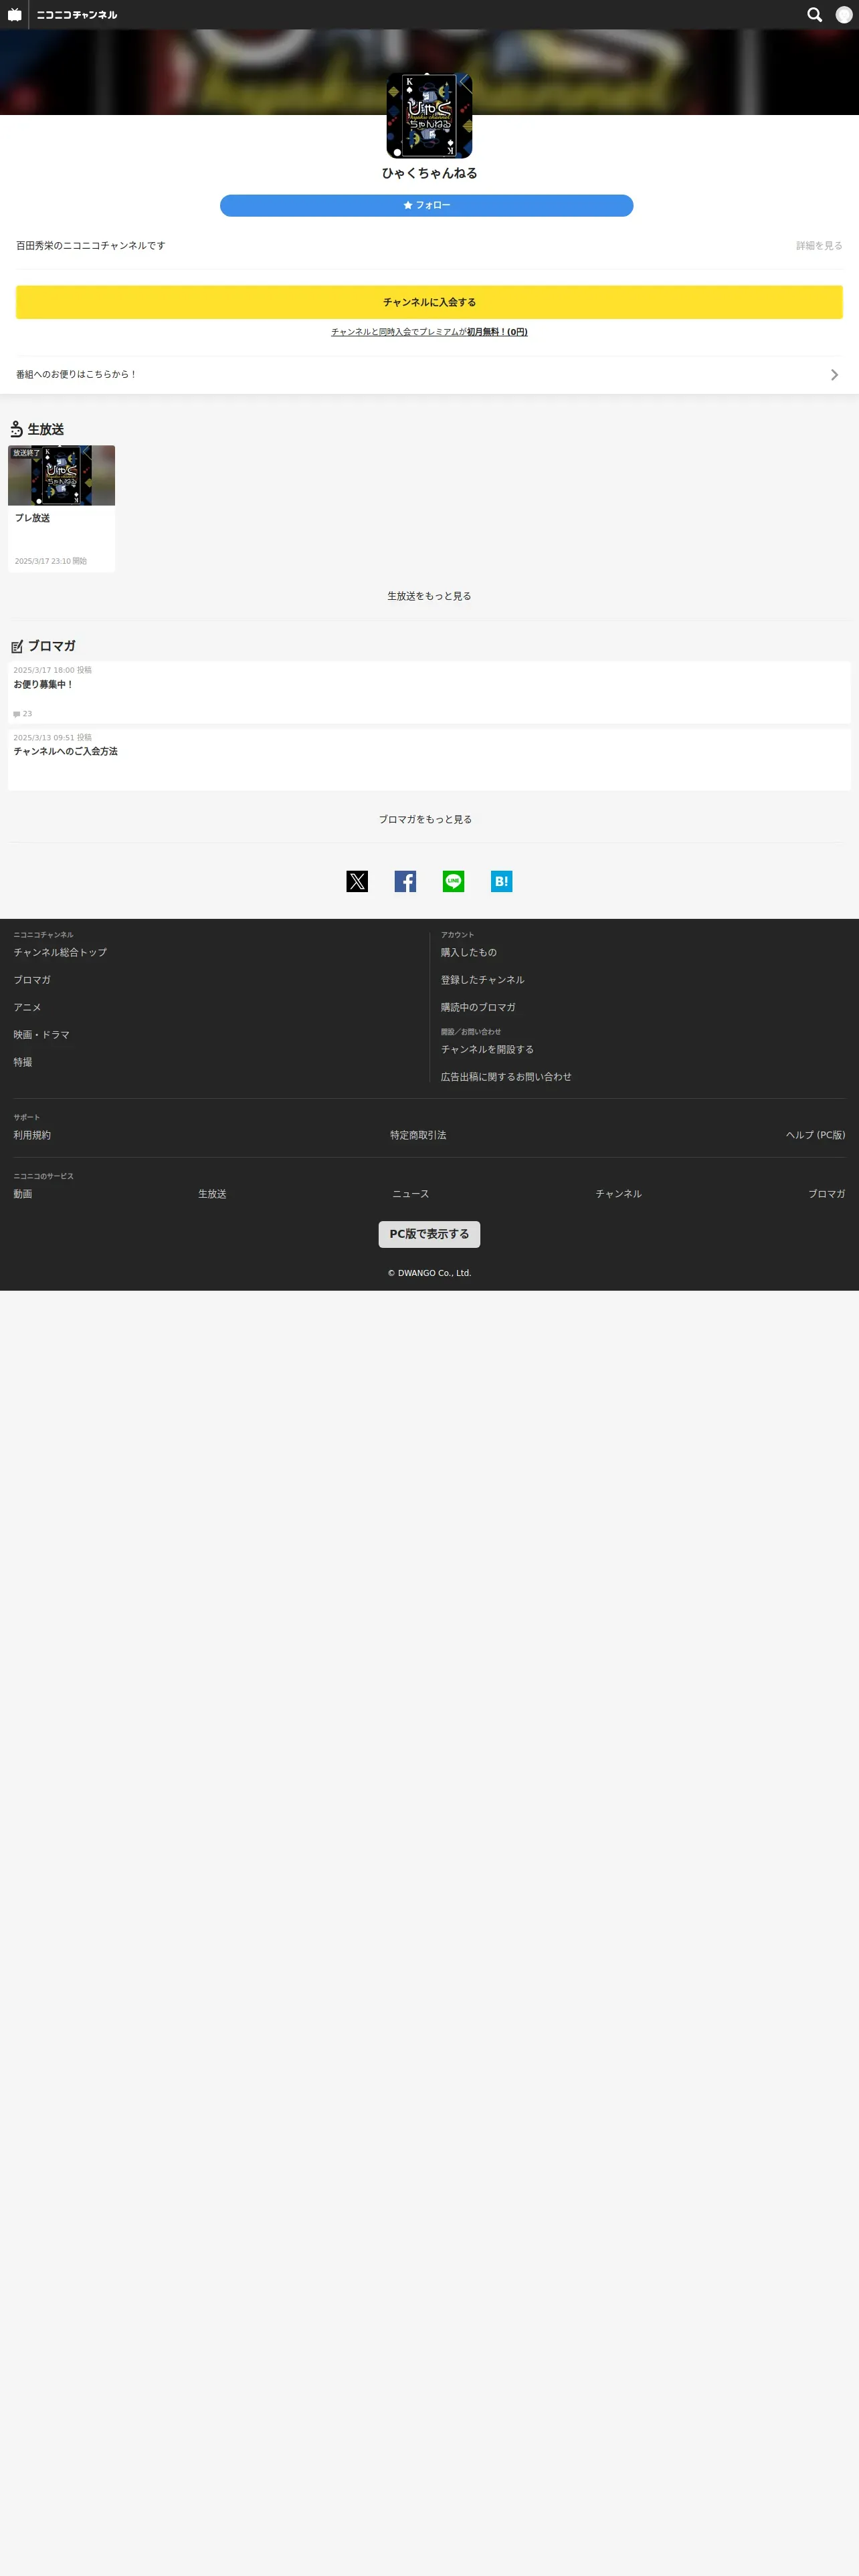The height and width of the screenshot is (2576, 859).
Task: Click ニコニコチャンネル header title
Action: pyautogui.click(x=77, y=15)
